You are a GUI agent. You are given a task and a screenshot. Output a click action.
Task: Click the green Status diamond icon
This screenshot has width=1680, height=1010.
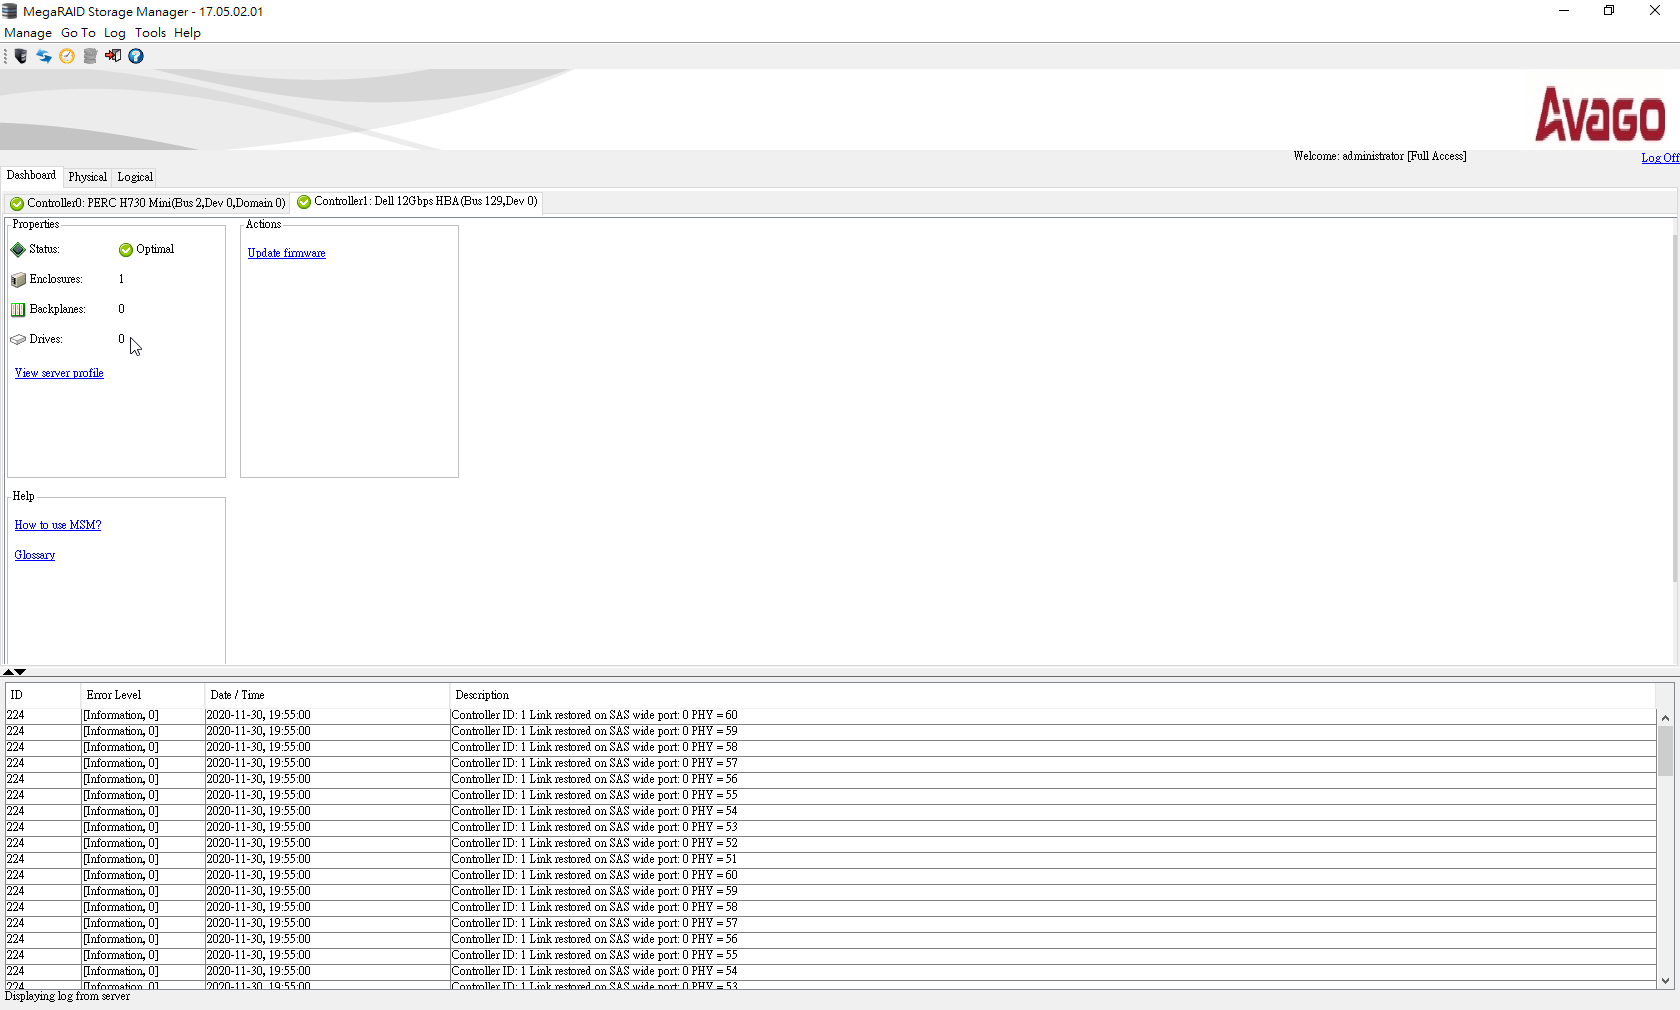pos(18,249)
